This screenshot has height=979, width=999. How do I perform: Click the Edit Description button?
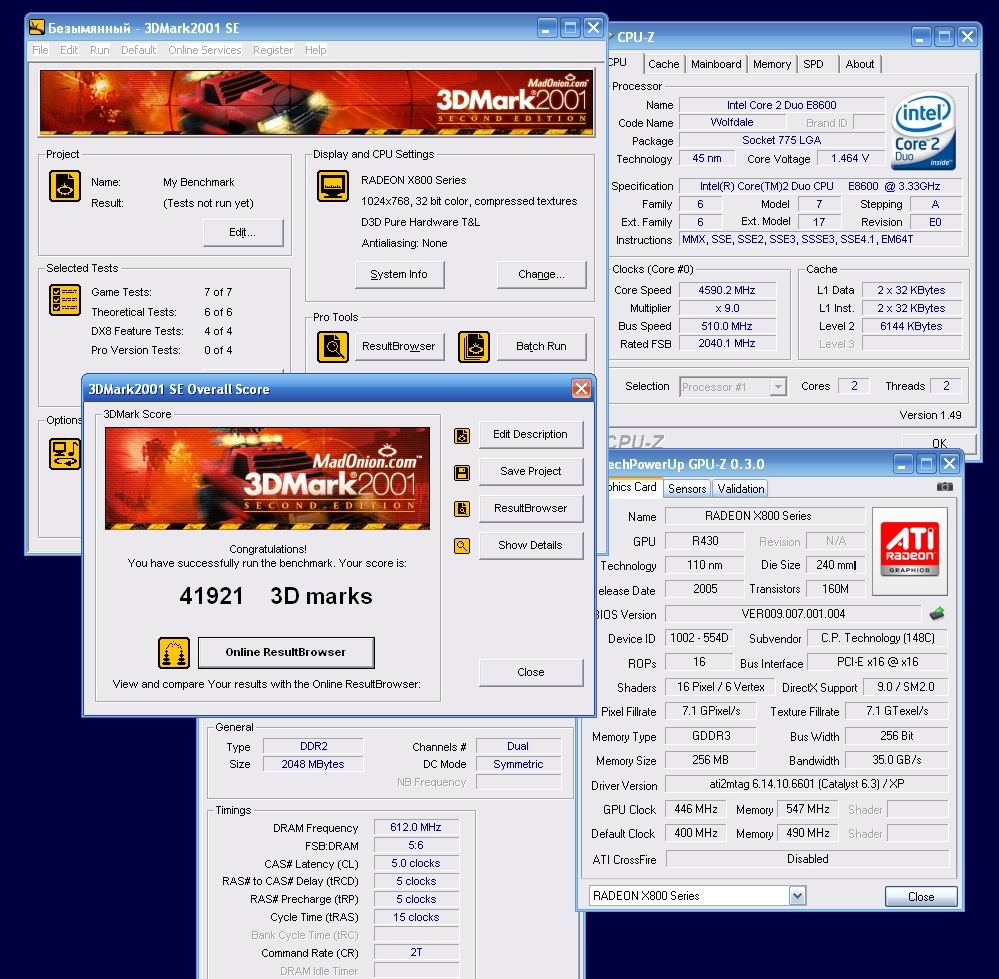[531, 434]
